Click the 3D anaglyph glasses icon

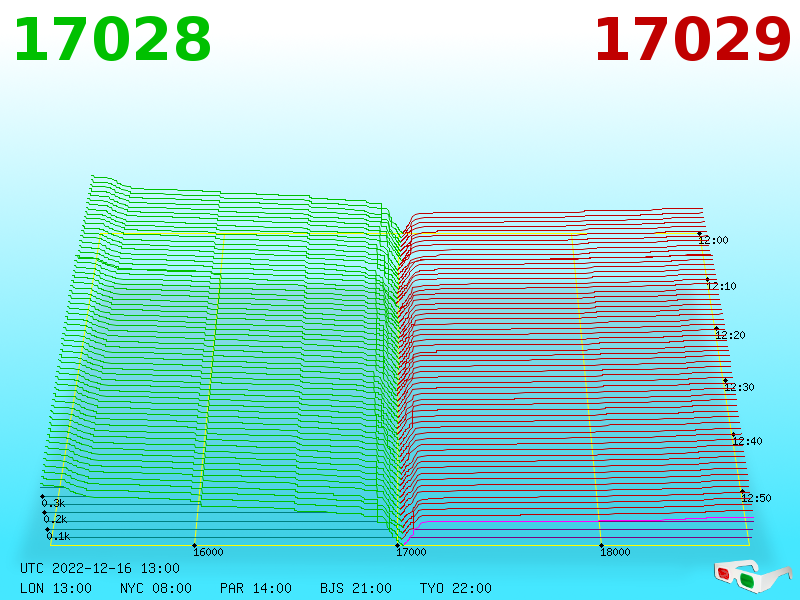click(754, 577)
